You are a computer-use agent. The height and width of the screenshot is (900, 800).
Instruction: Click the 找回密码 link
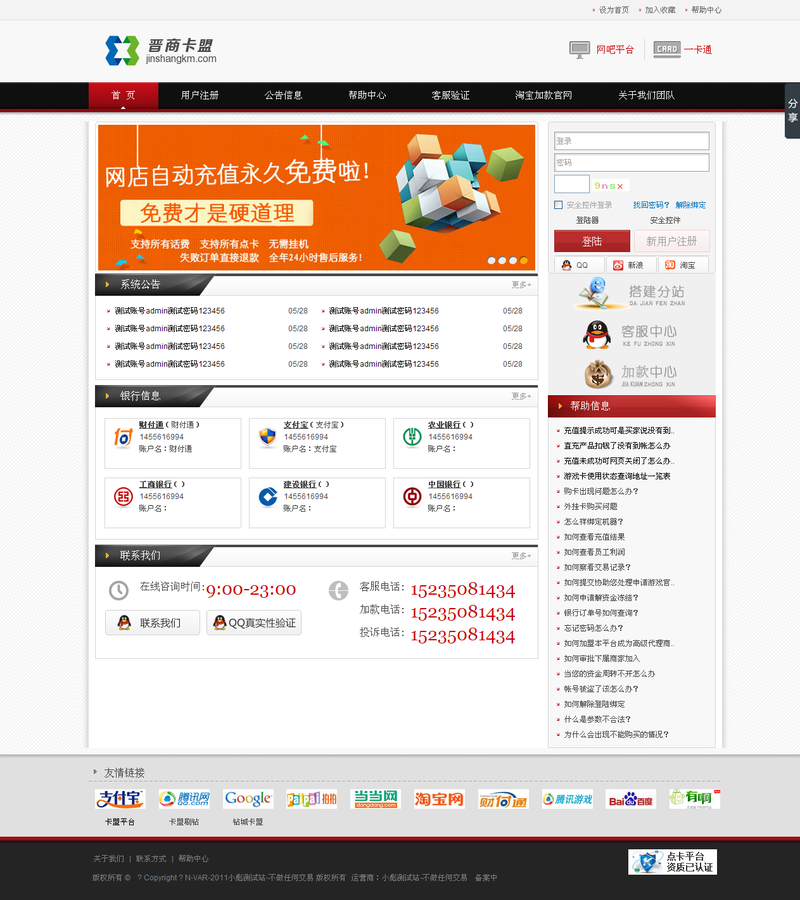tap(650, 205)
